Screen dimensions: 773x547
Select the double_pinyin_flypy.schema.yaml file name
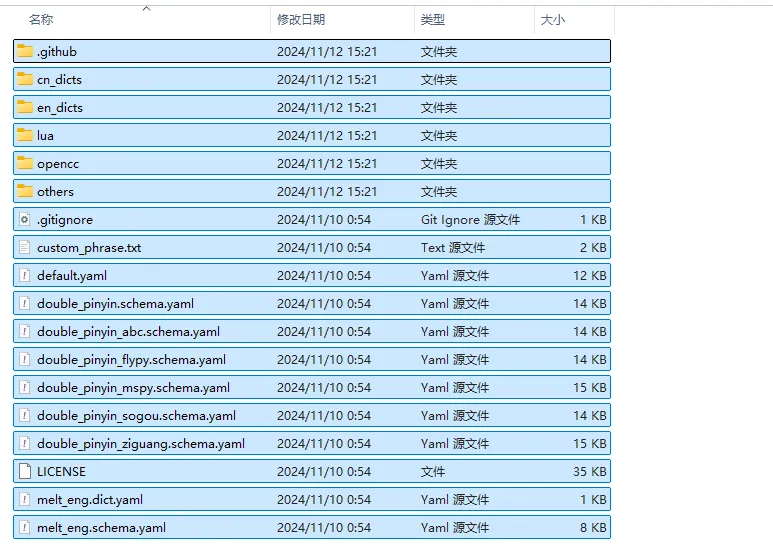(x=131, y=360)
